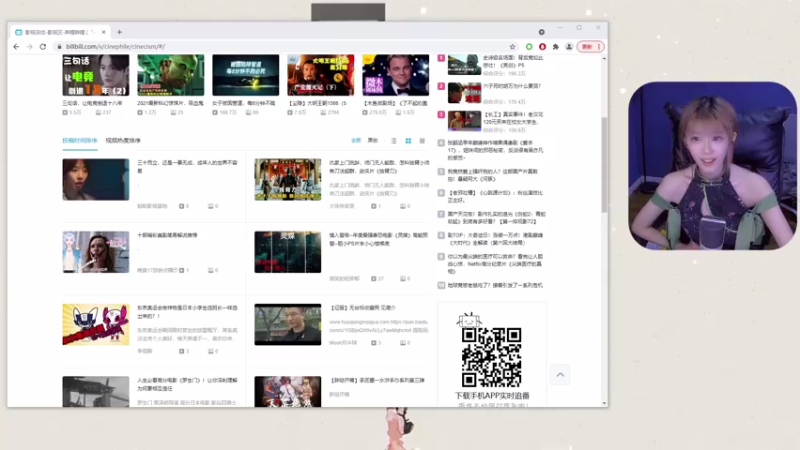Open thumbnail of man in black jacket

click(x=288, y=324)
